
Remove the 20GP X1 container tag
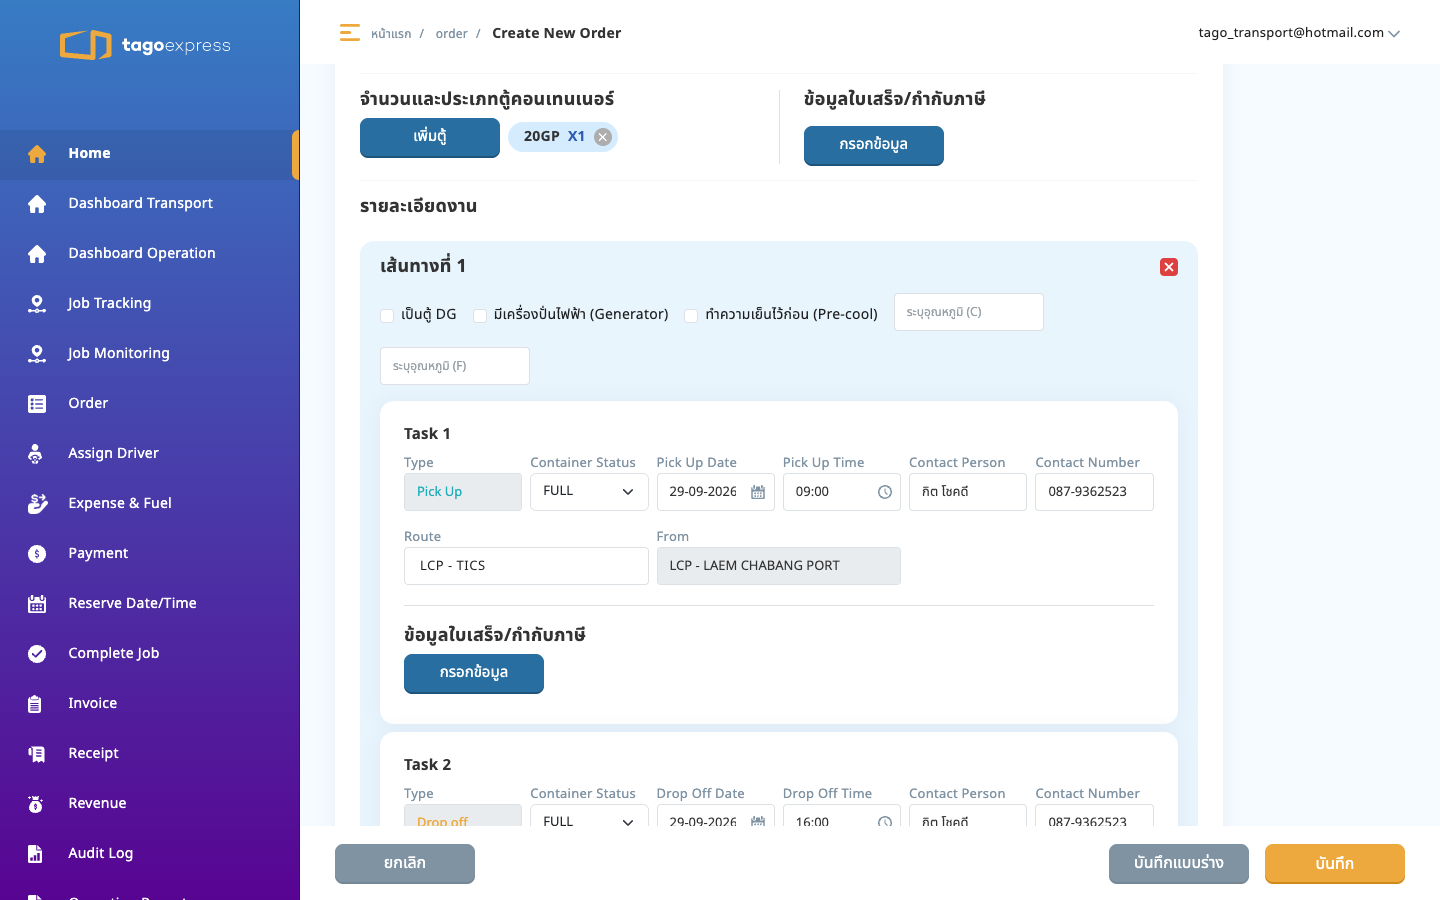pyautogui.click(x=603, y=137)
